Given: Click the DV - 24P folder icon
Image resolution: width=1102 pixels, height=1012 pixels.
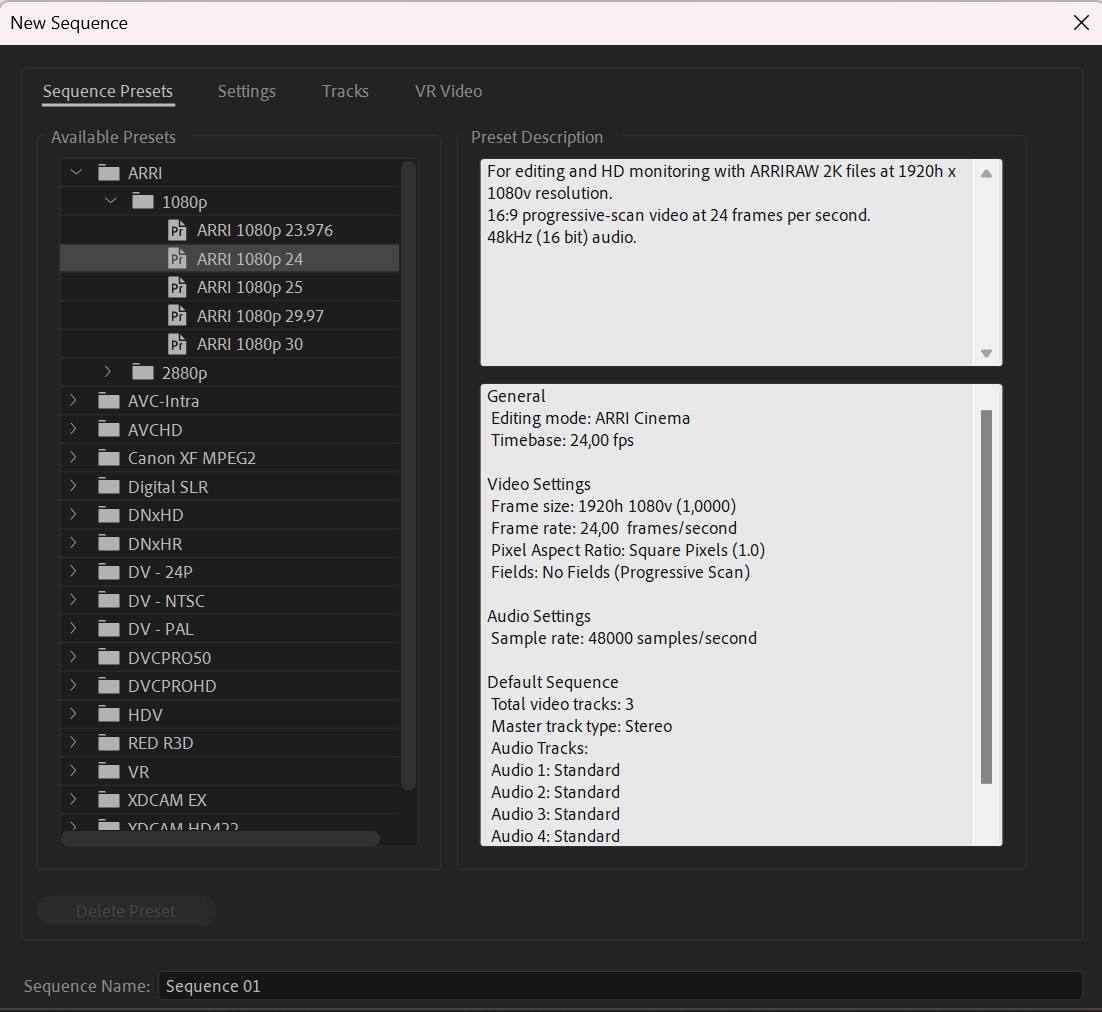Looking at the screenshot, I should [109, 571].
